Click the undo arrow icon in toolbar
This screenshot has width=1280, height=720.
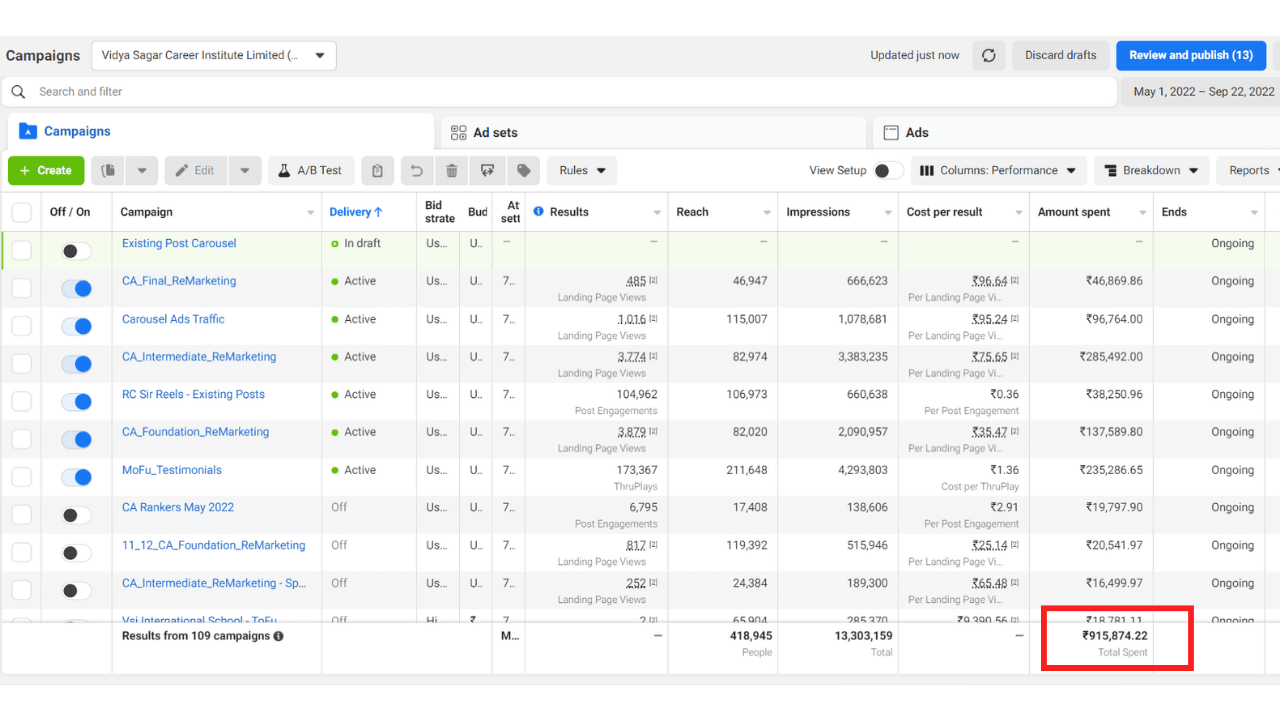[x=417, y=171]
